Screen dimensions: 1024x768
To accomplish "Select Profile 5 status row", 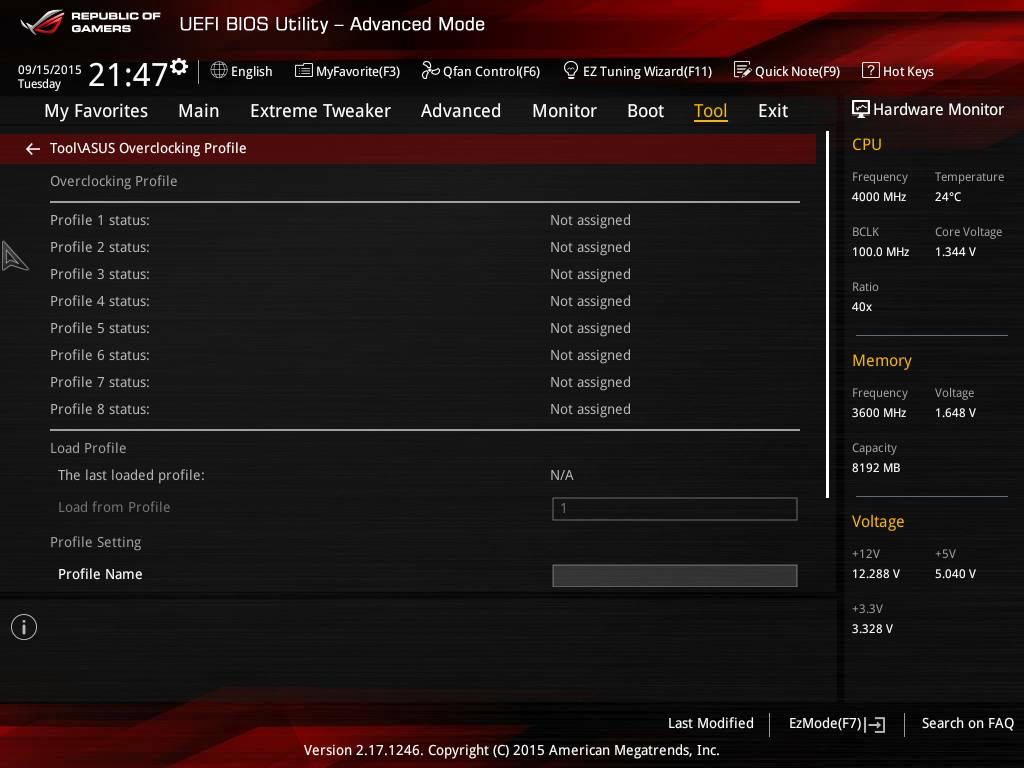I will tap(424, 328).
